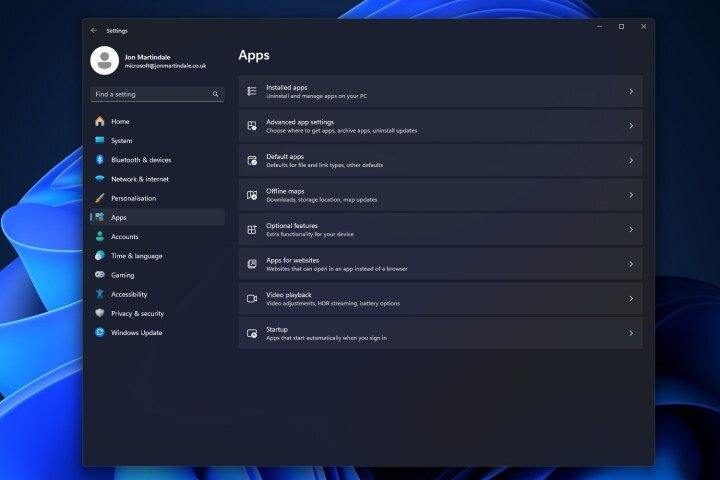
Task: Click 'Uninstall and manage apps on your PC'
Action: [x=316, y=96]
